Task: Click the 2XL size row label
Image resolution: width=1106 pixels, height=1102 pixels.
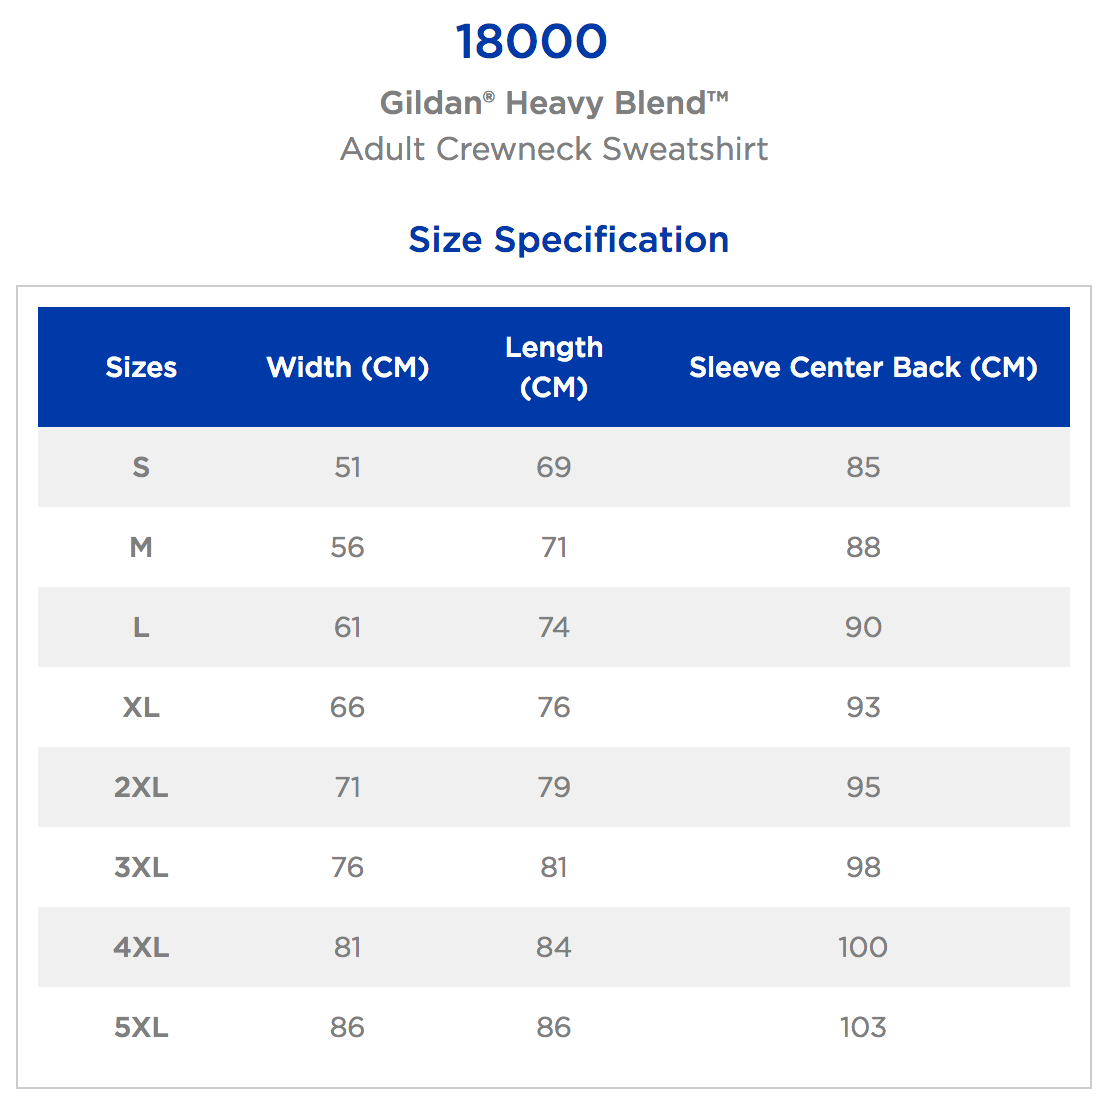Action: click(x=141, y=787)
